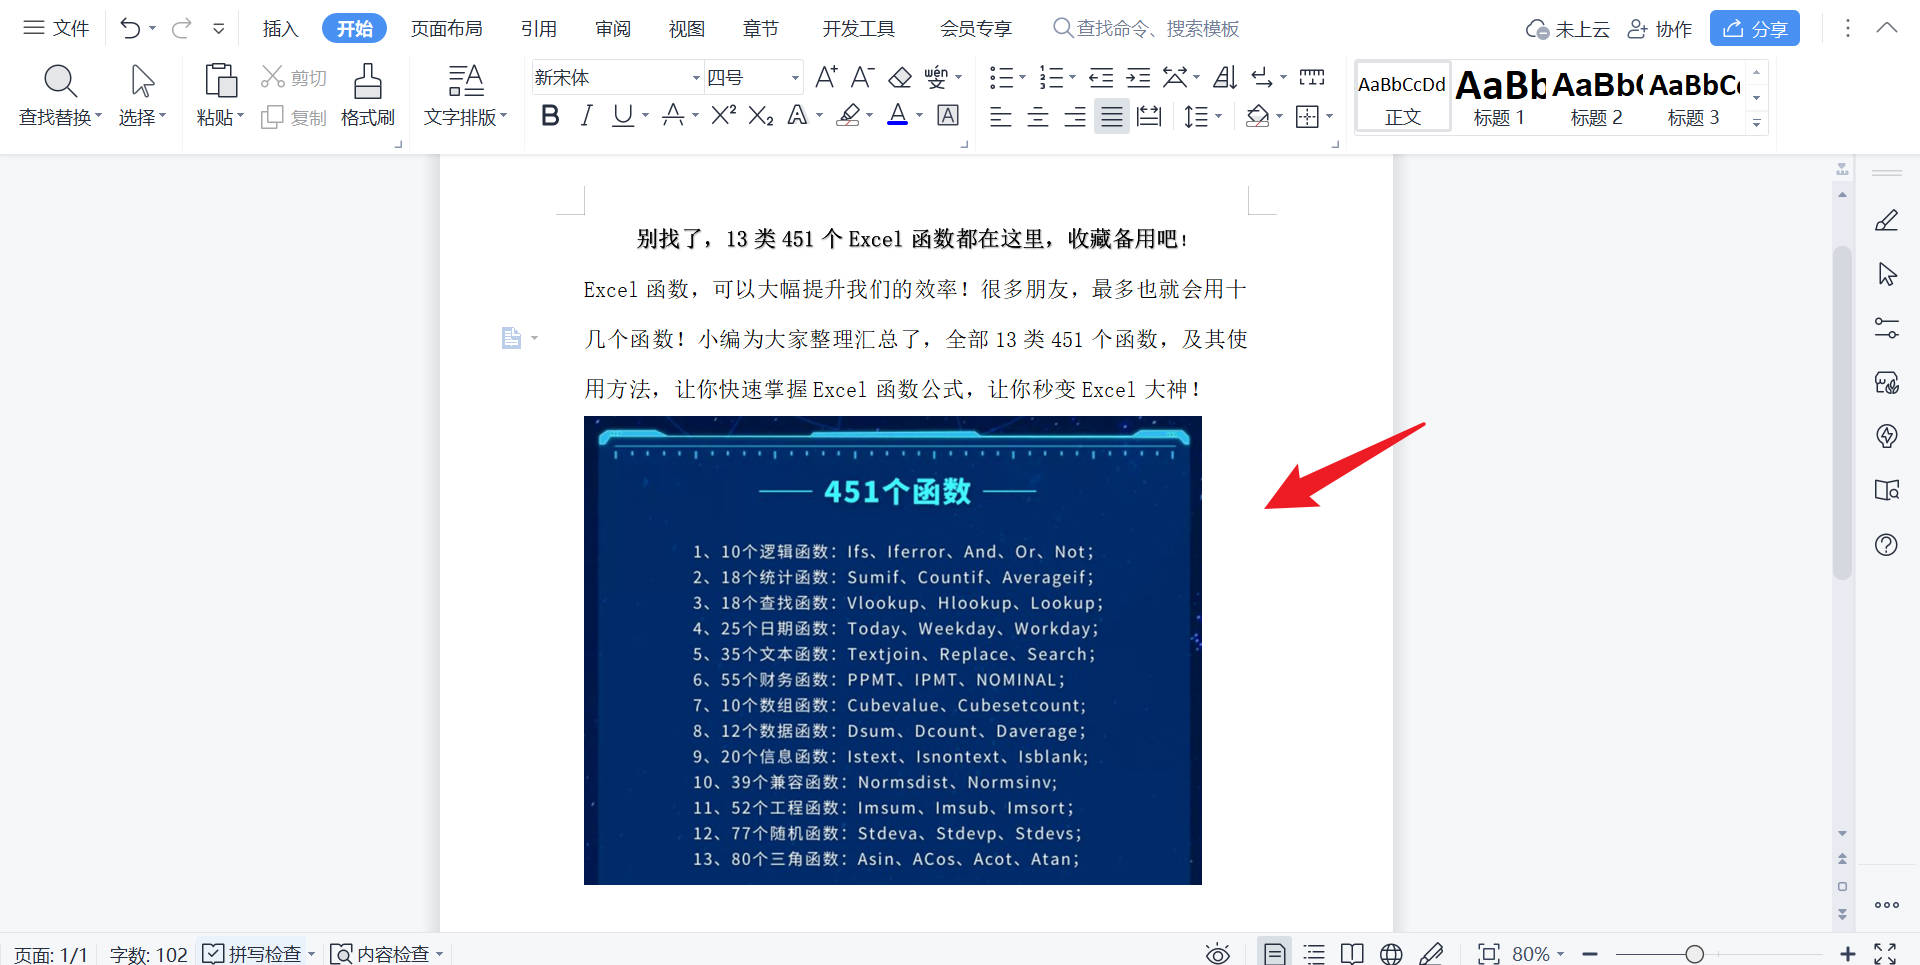Apply the 正文 style
1920x965 pixels.
1402,97
